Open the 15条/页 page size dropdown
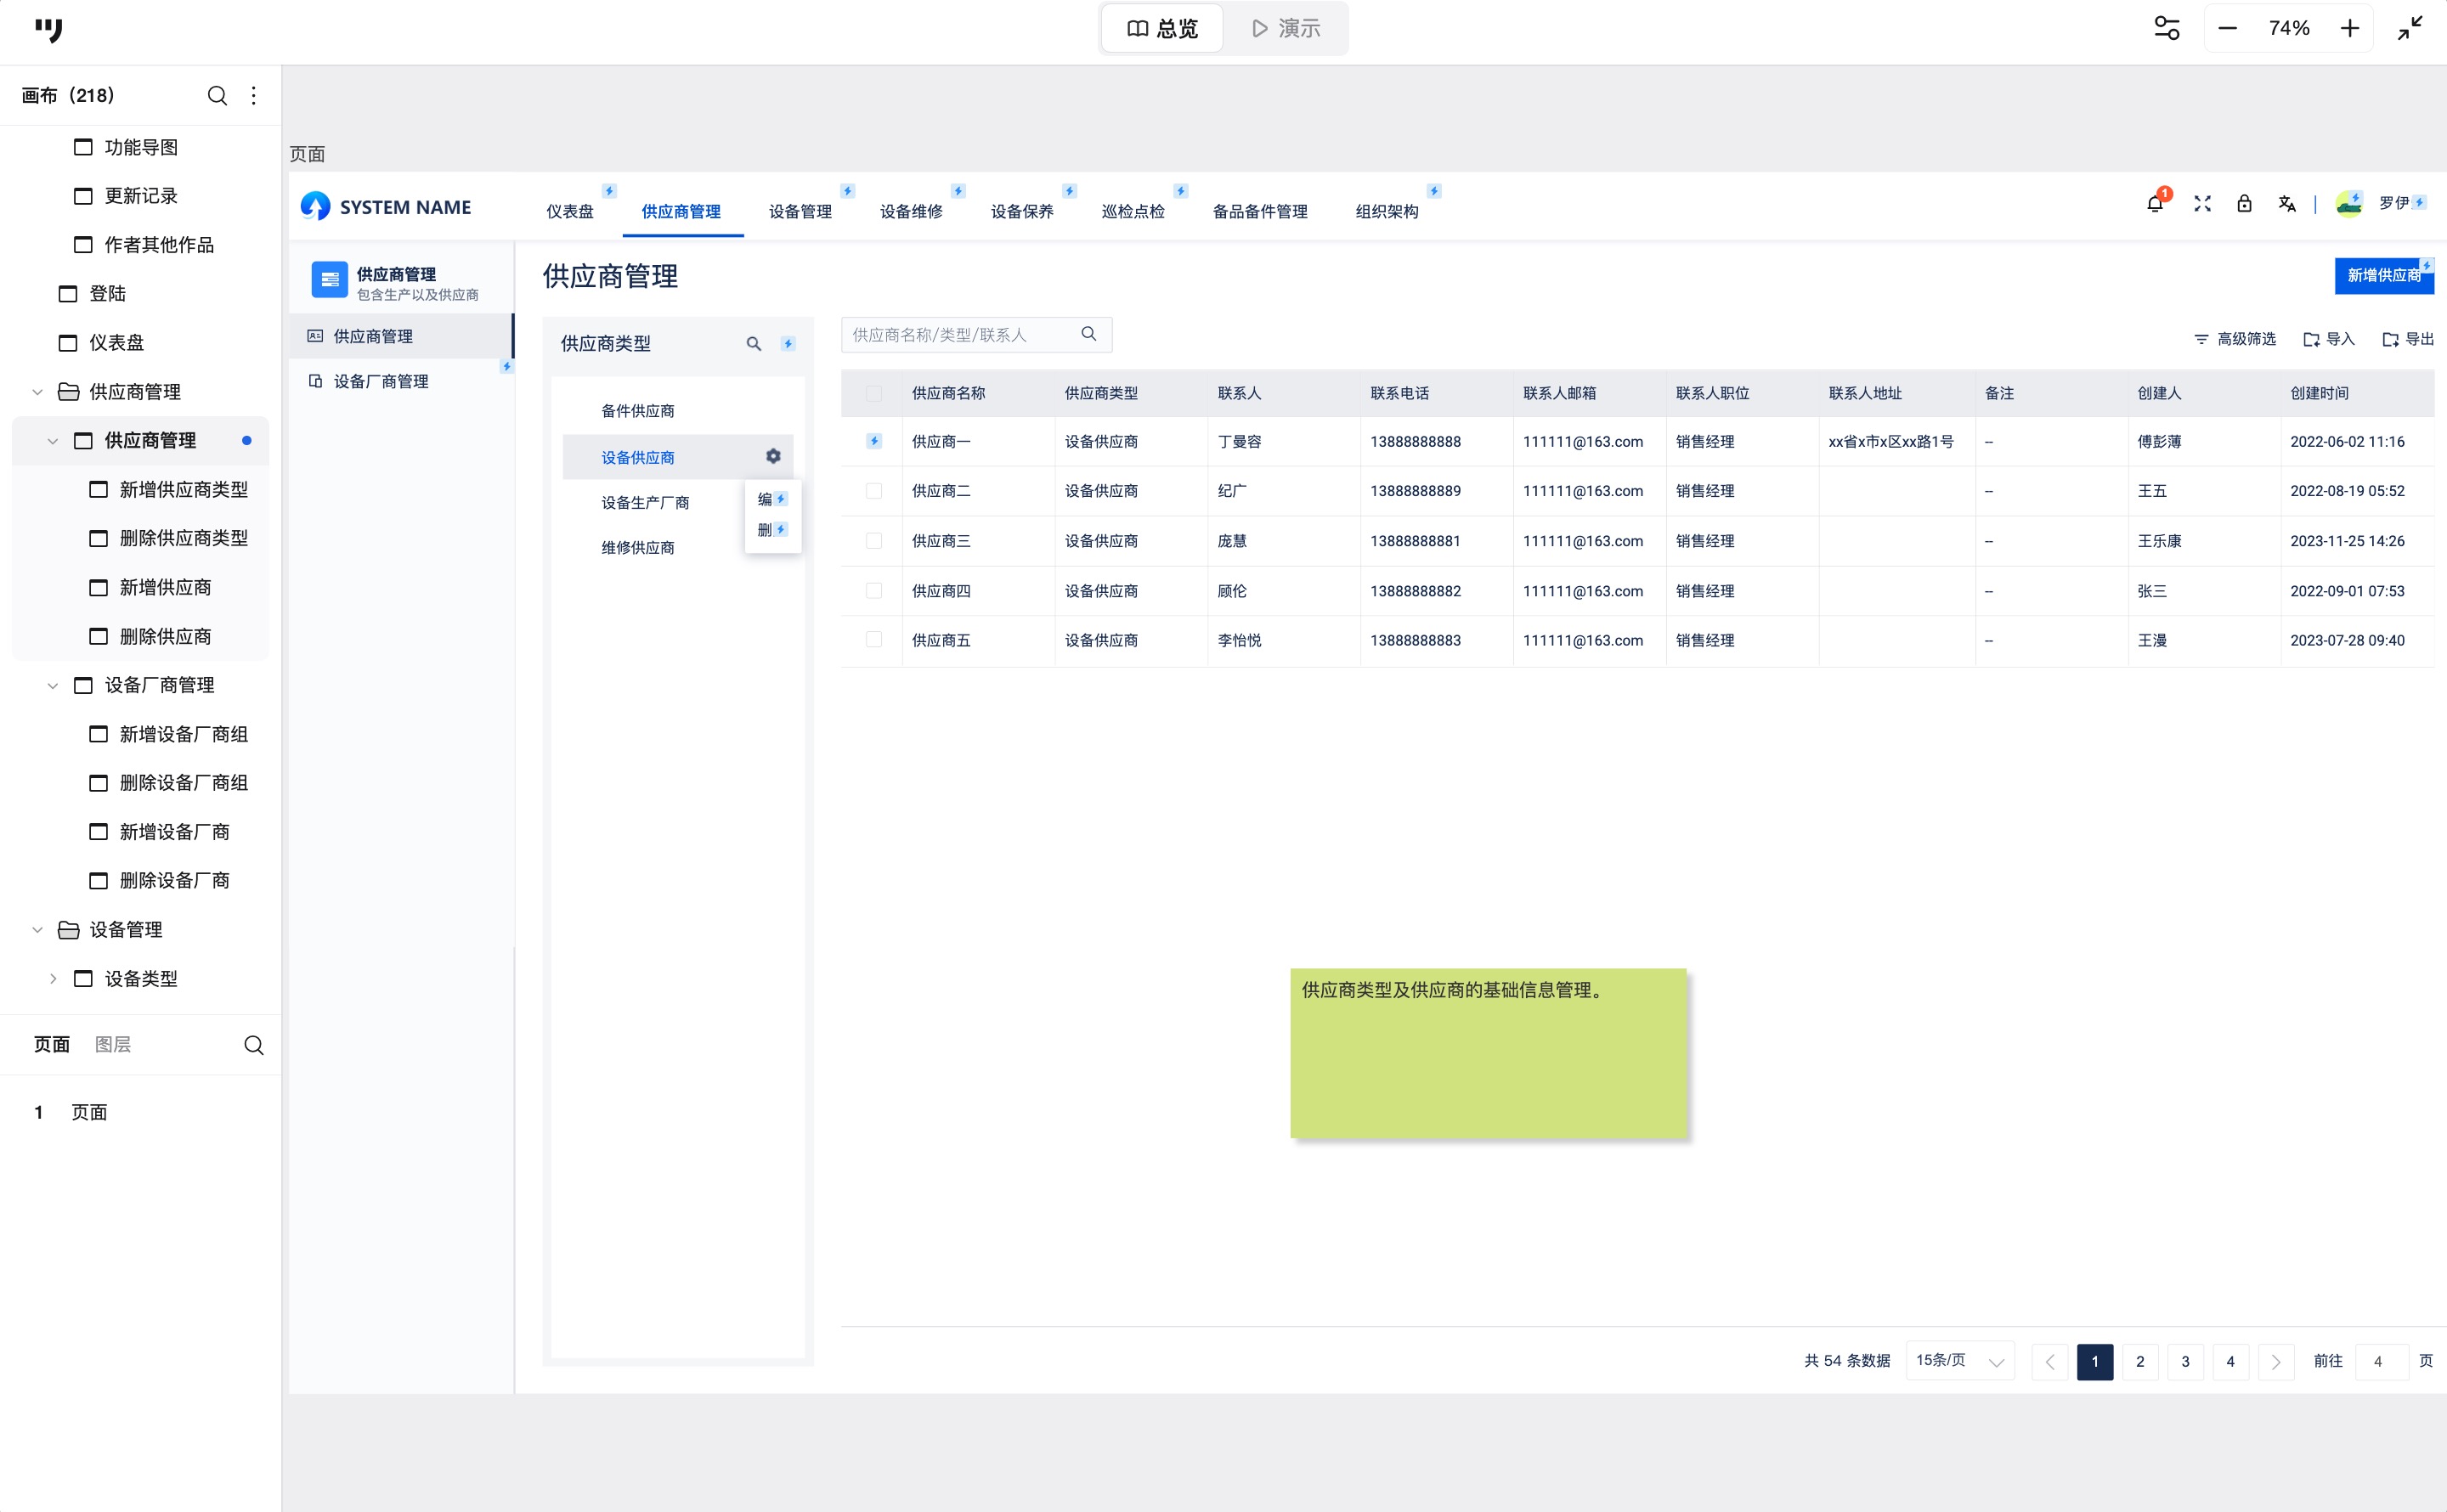Viewport: 2447px width, 1512px height. coord(1959,1361)
